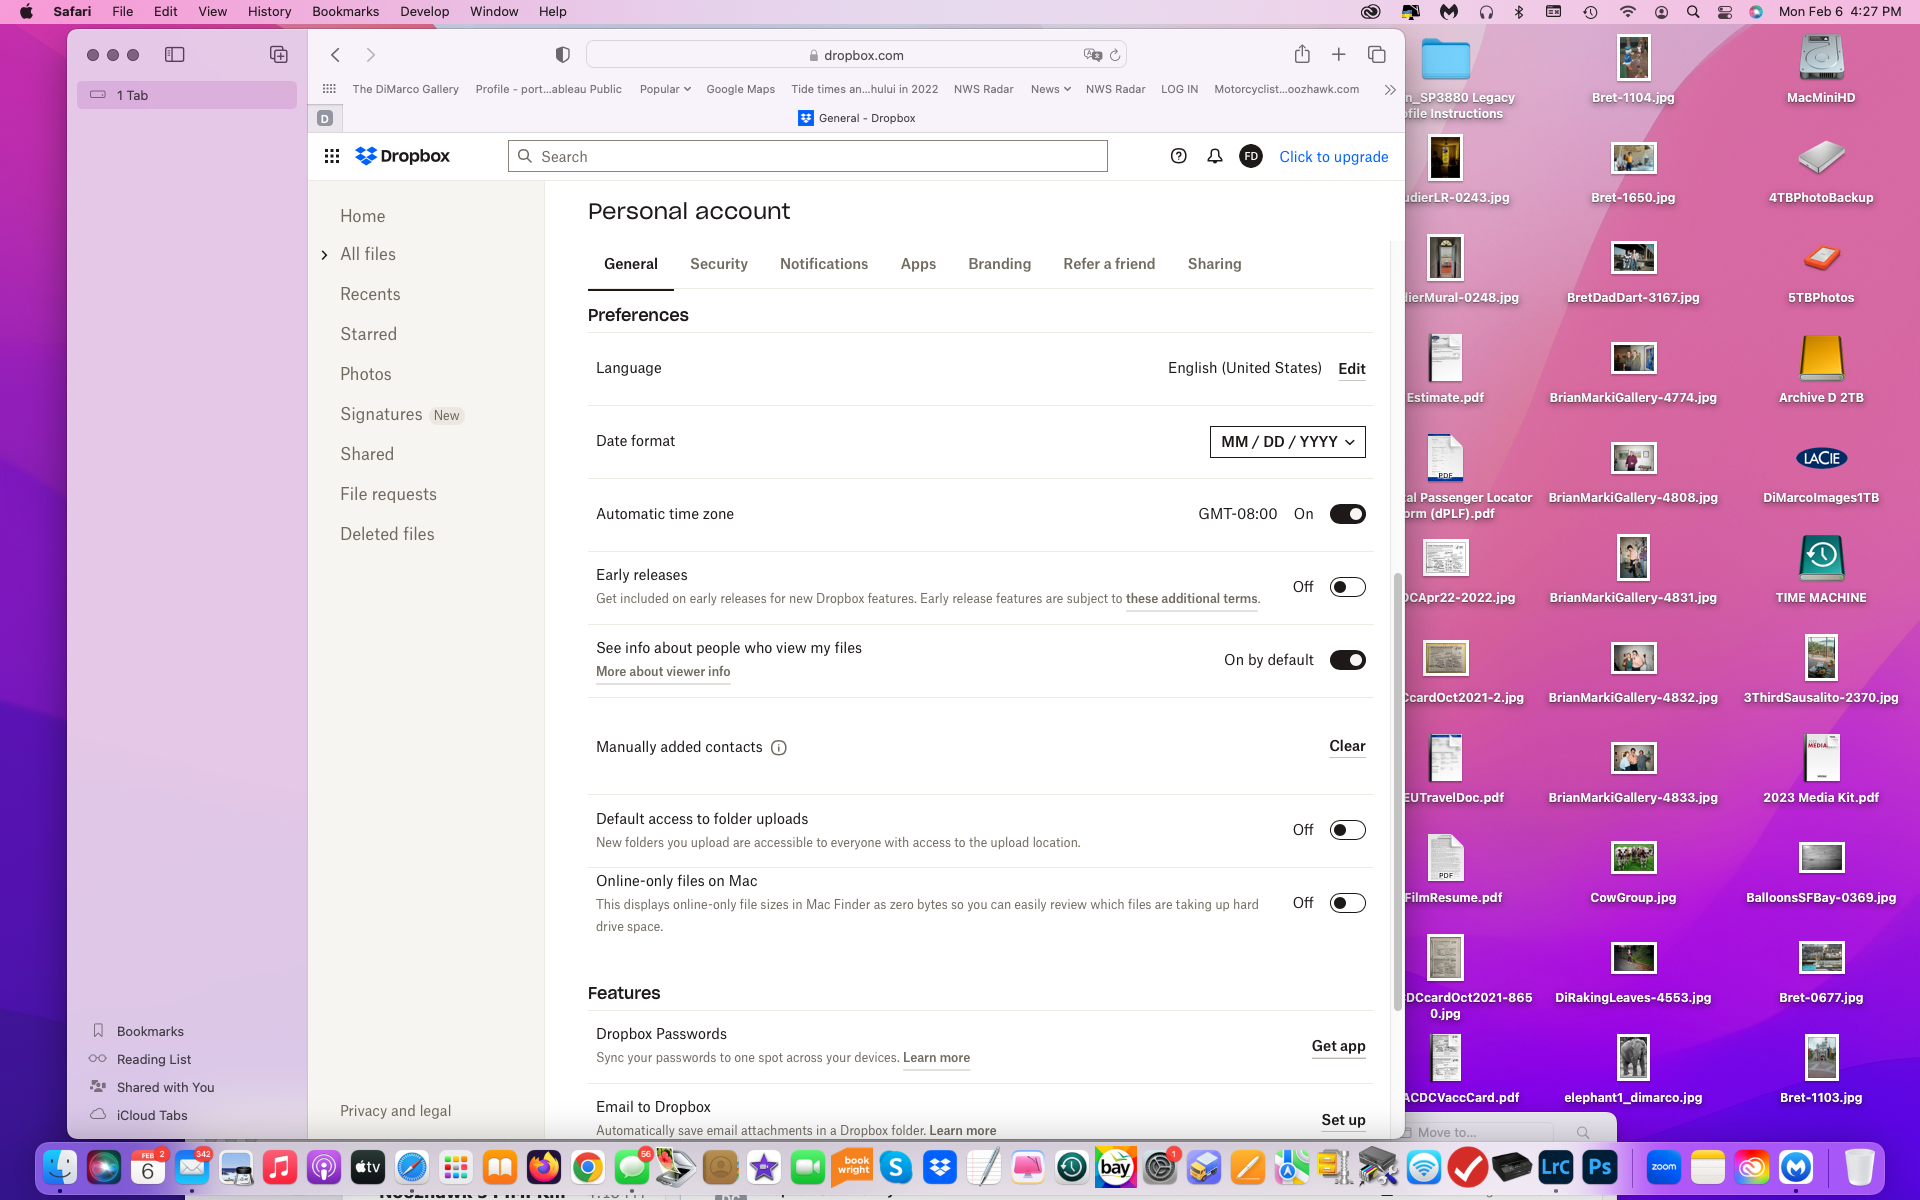Open the Branding tab
The height and width of the screenshot is (1200, 1920).
(x=1000, y=264)
